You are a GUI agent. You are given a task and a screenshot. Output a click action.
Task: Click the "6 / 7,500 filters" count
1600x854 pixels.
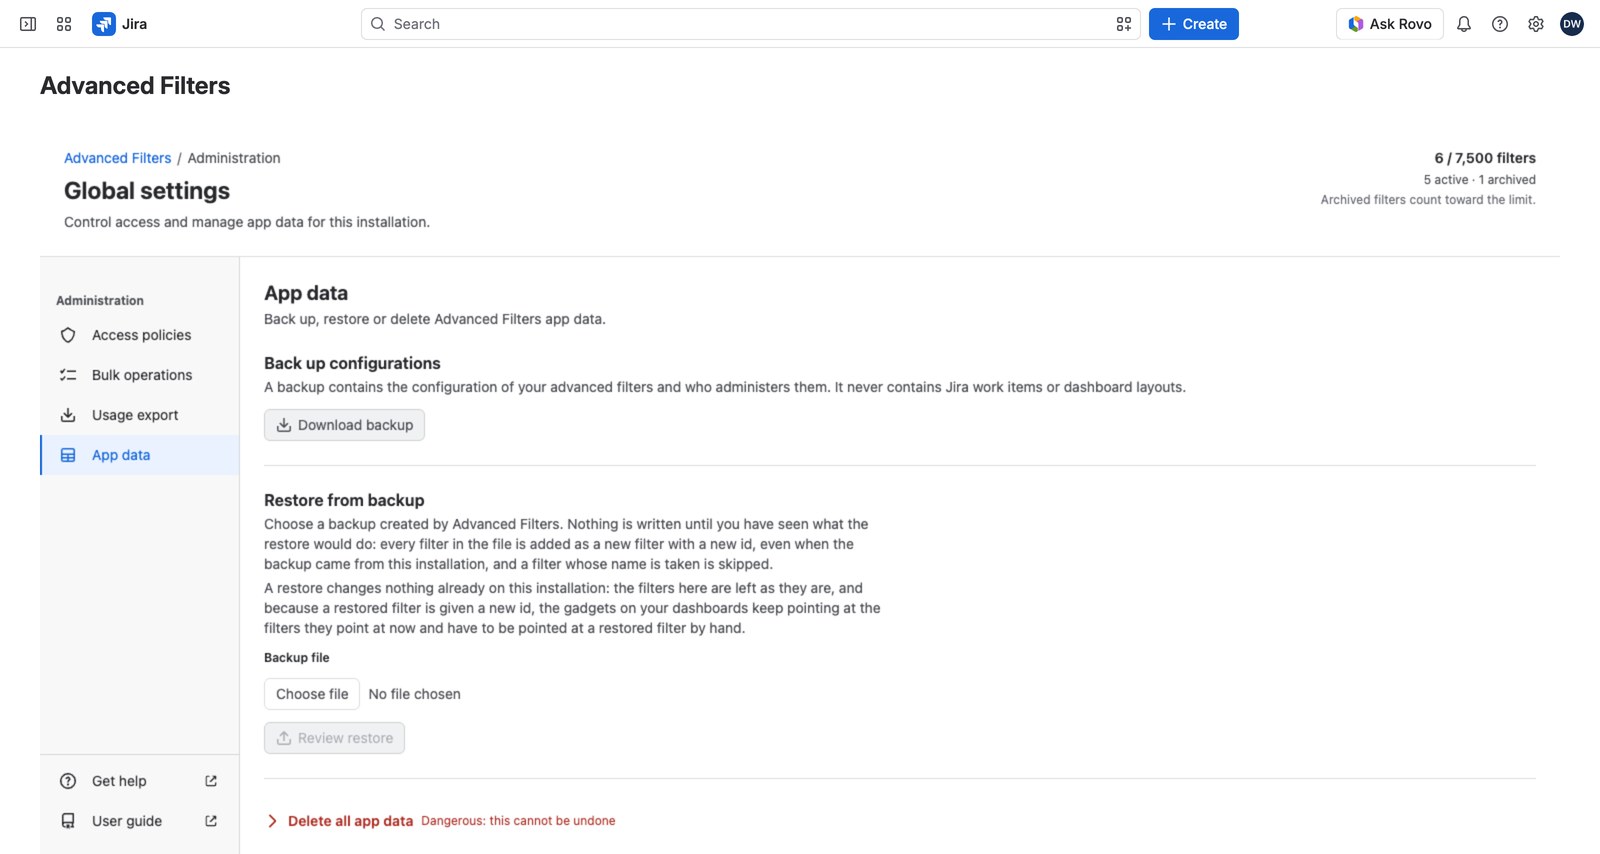[x=1485, y=158]
